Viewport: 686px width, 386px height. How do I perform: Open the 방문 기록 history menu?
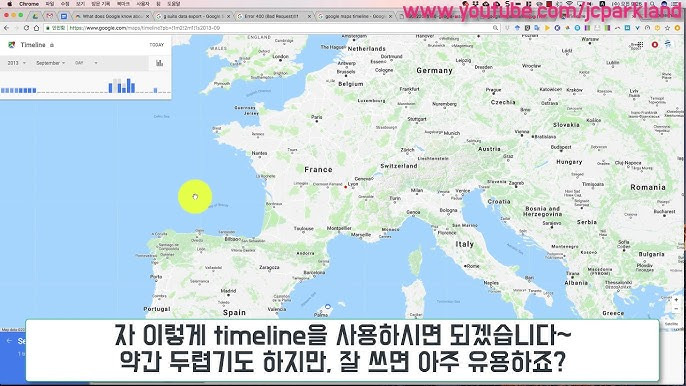[x=101, y=4]
